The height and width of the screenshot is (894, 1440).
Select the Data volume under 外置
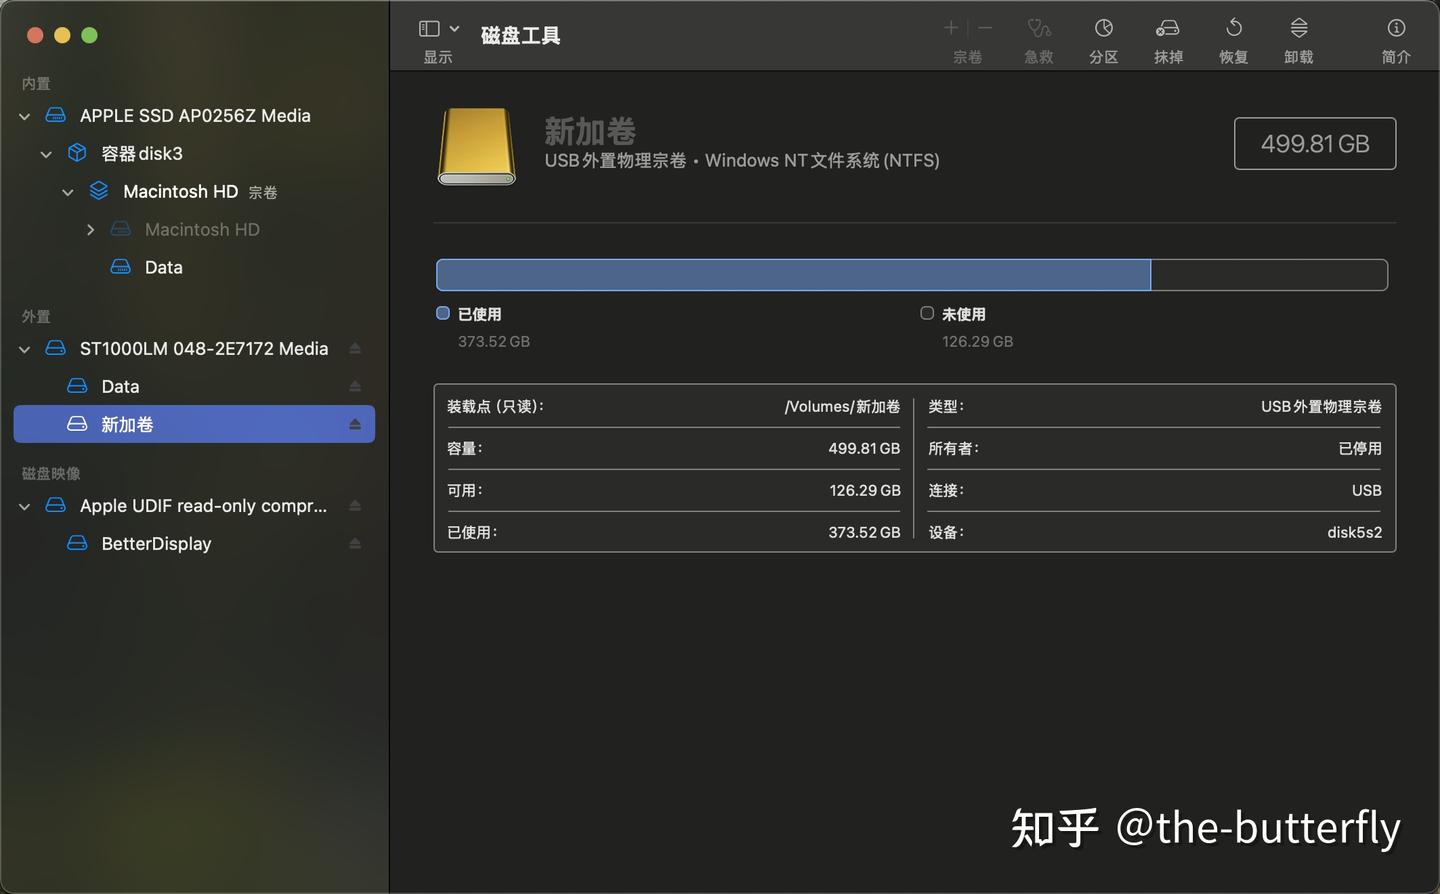(120, 386)
